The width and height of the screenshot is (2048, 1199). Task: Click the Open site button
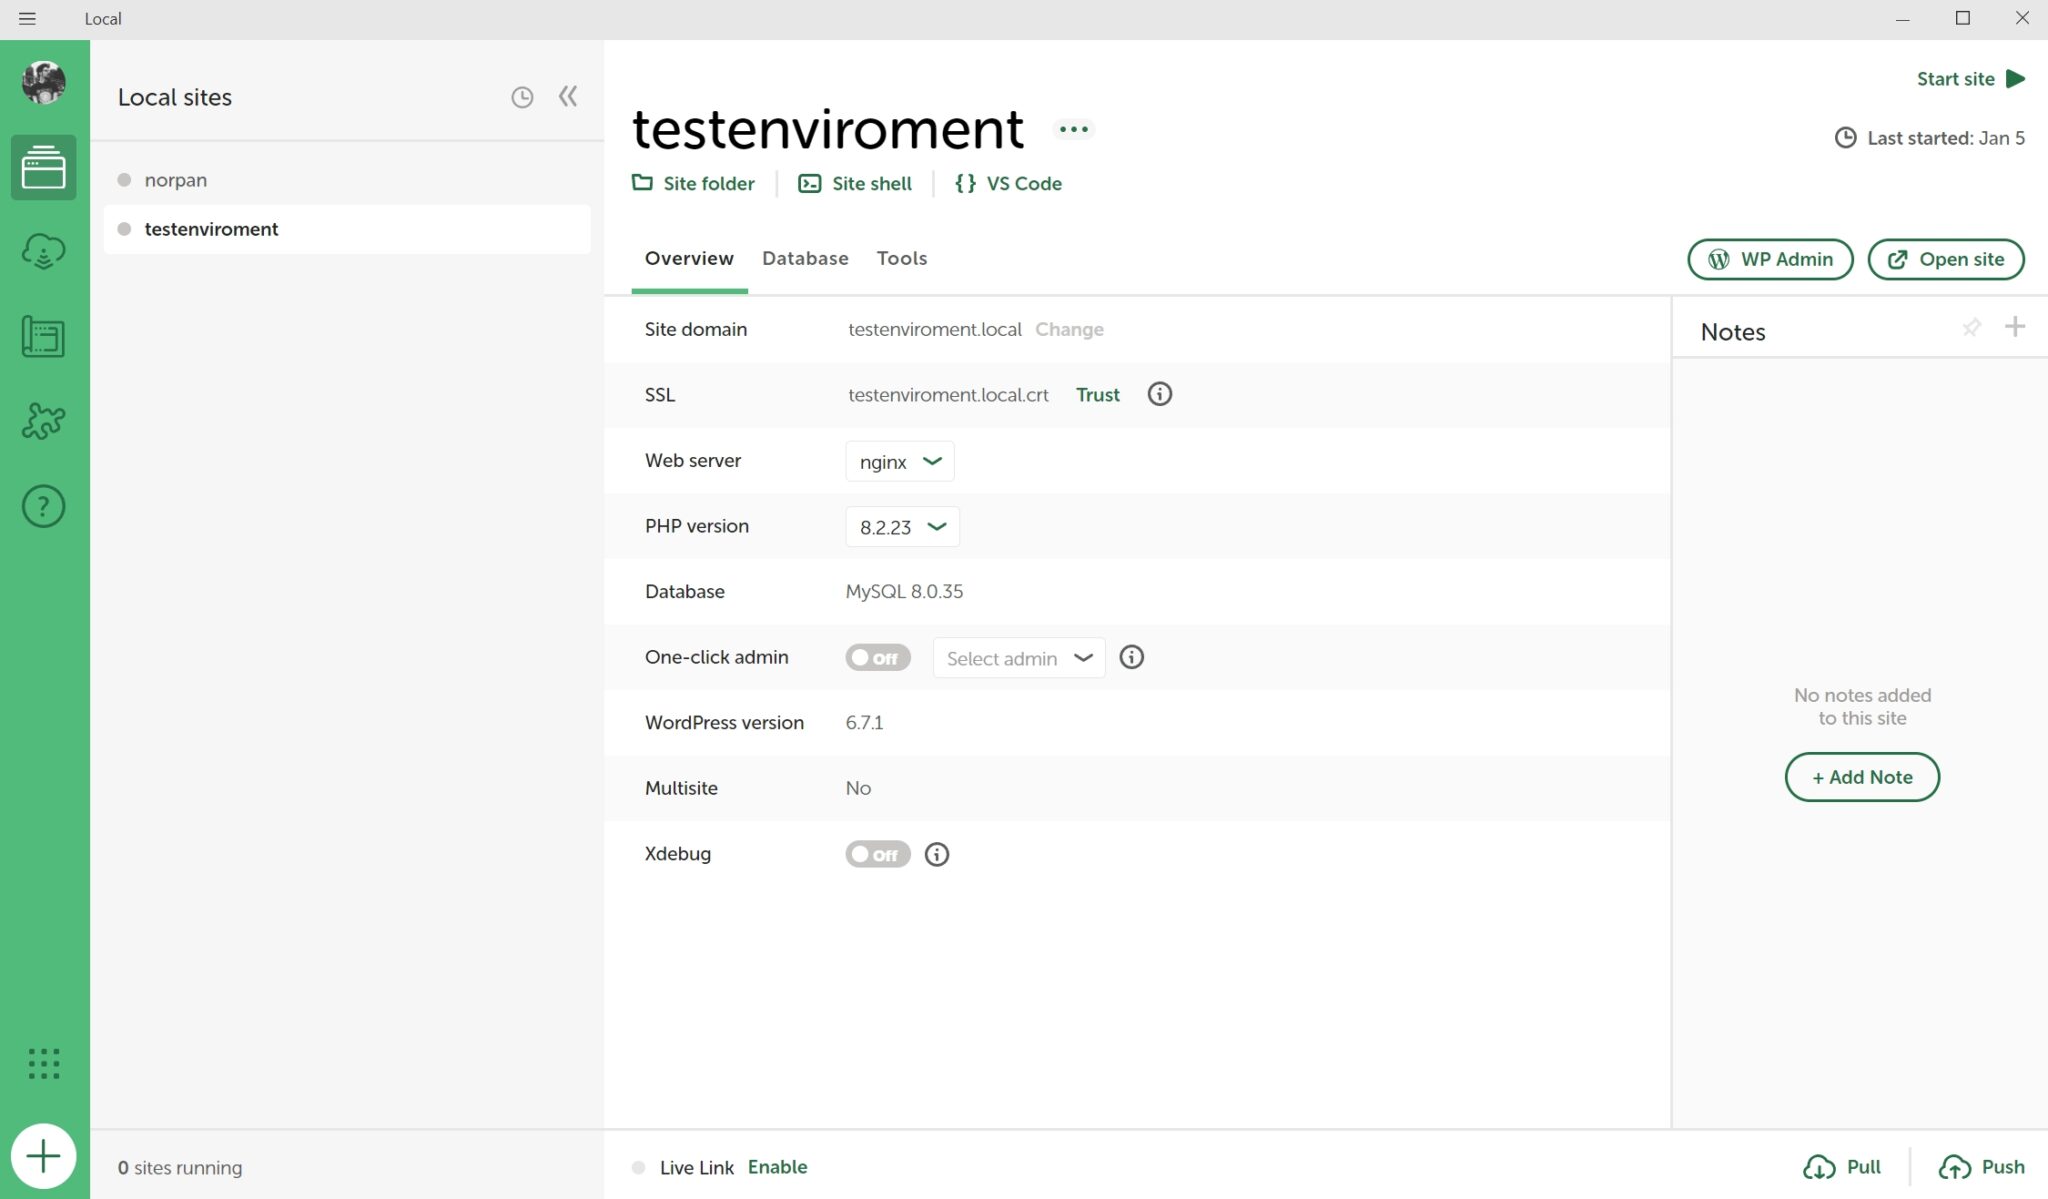[1946, 259]
